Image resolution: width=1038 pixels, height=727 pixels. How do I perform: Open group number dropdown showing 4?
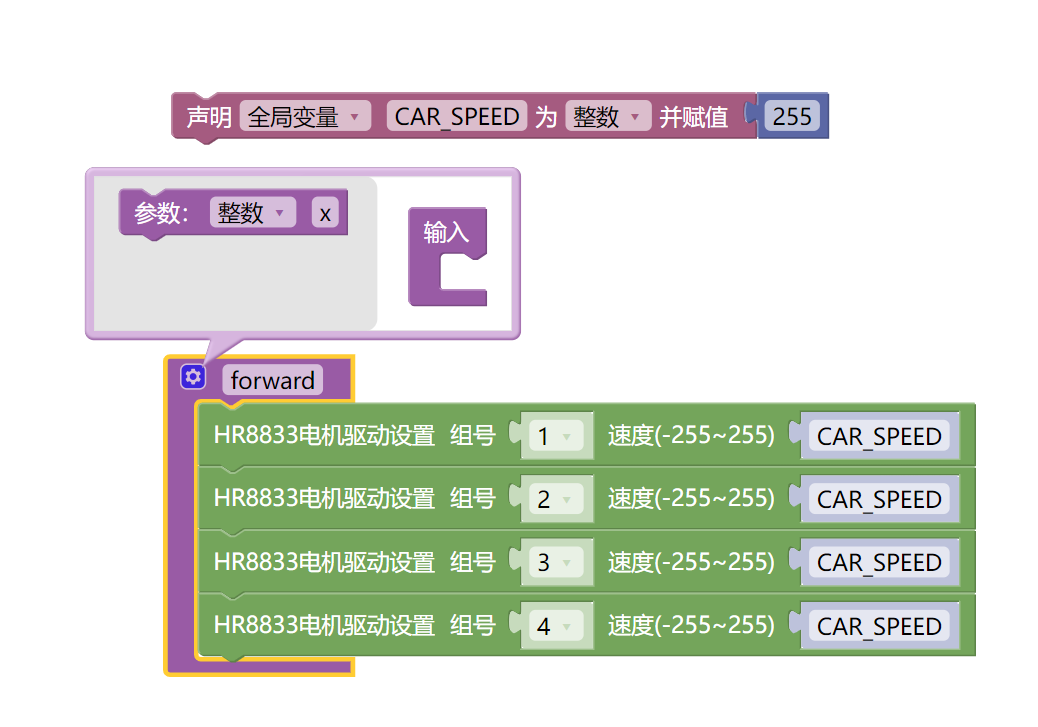[x=555, y=625]
